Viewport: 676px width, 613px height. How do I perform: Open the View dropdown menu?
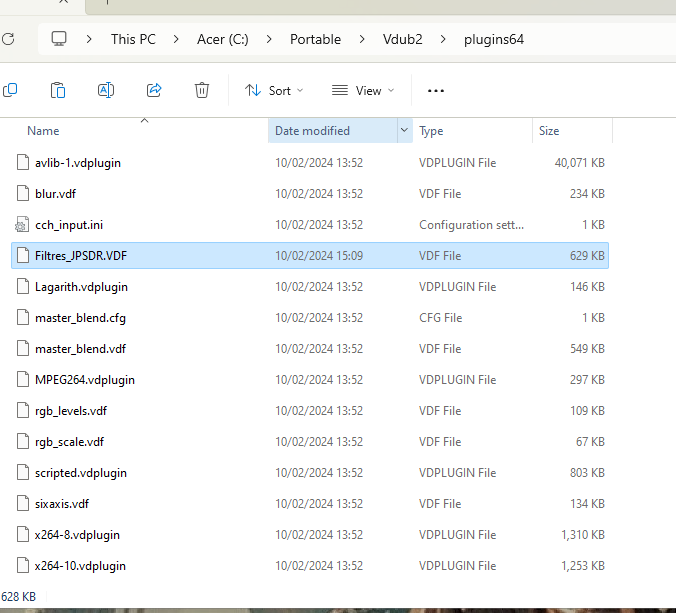363,91
